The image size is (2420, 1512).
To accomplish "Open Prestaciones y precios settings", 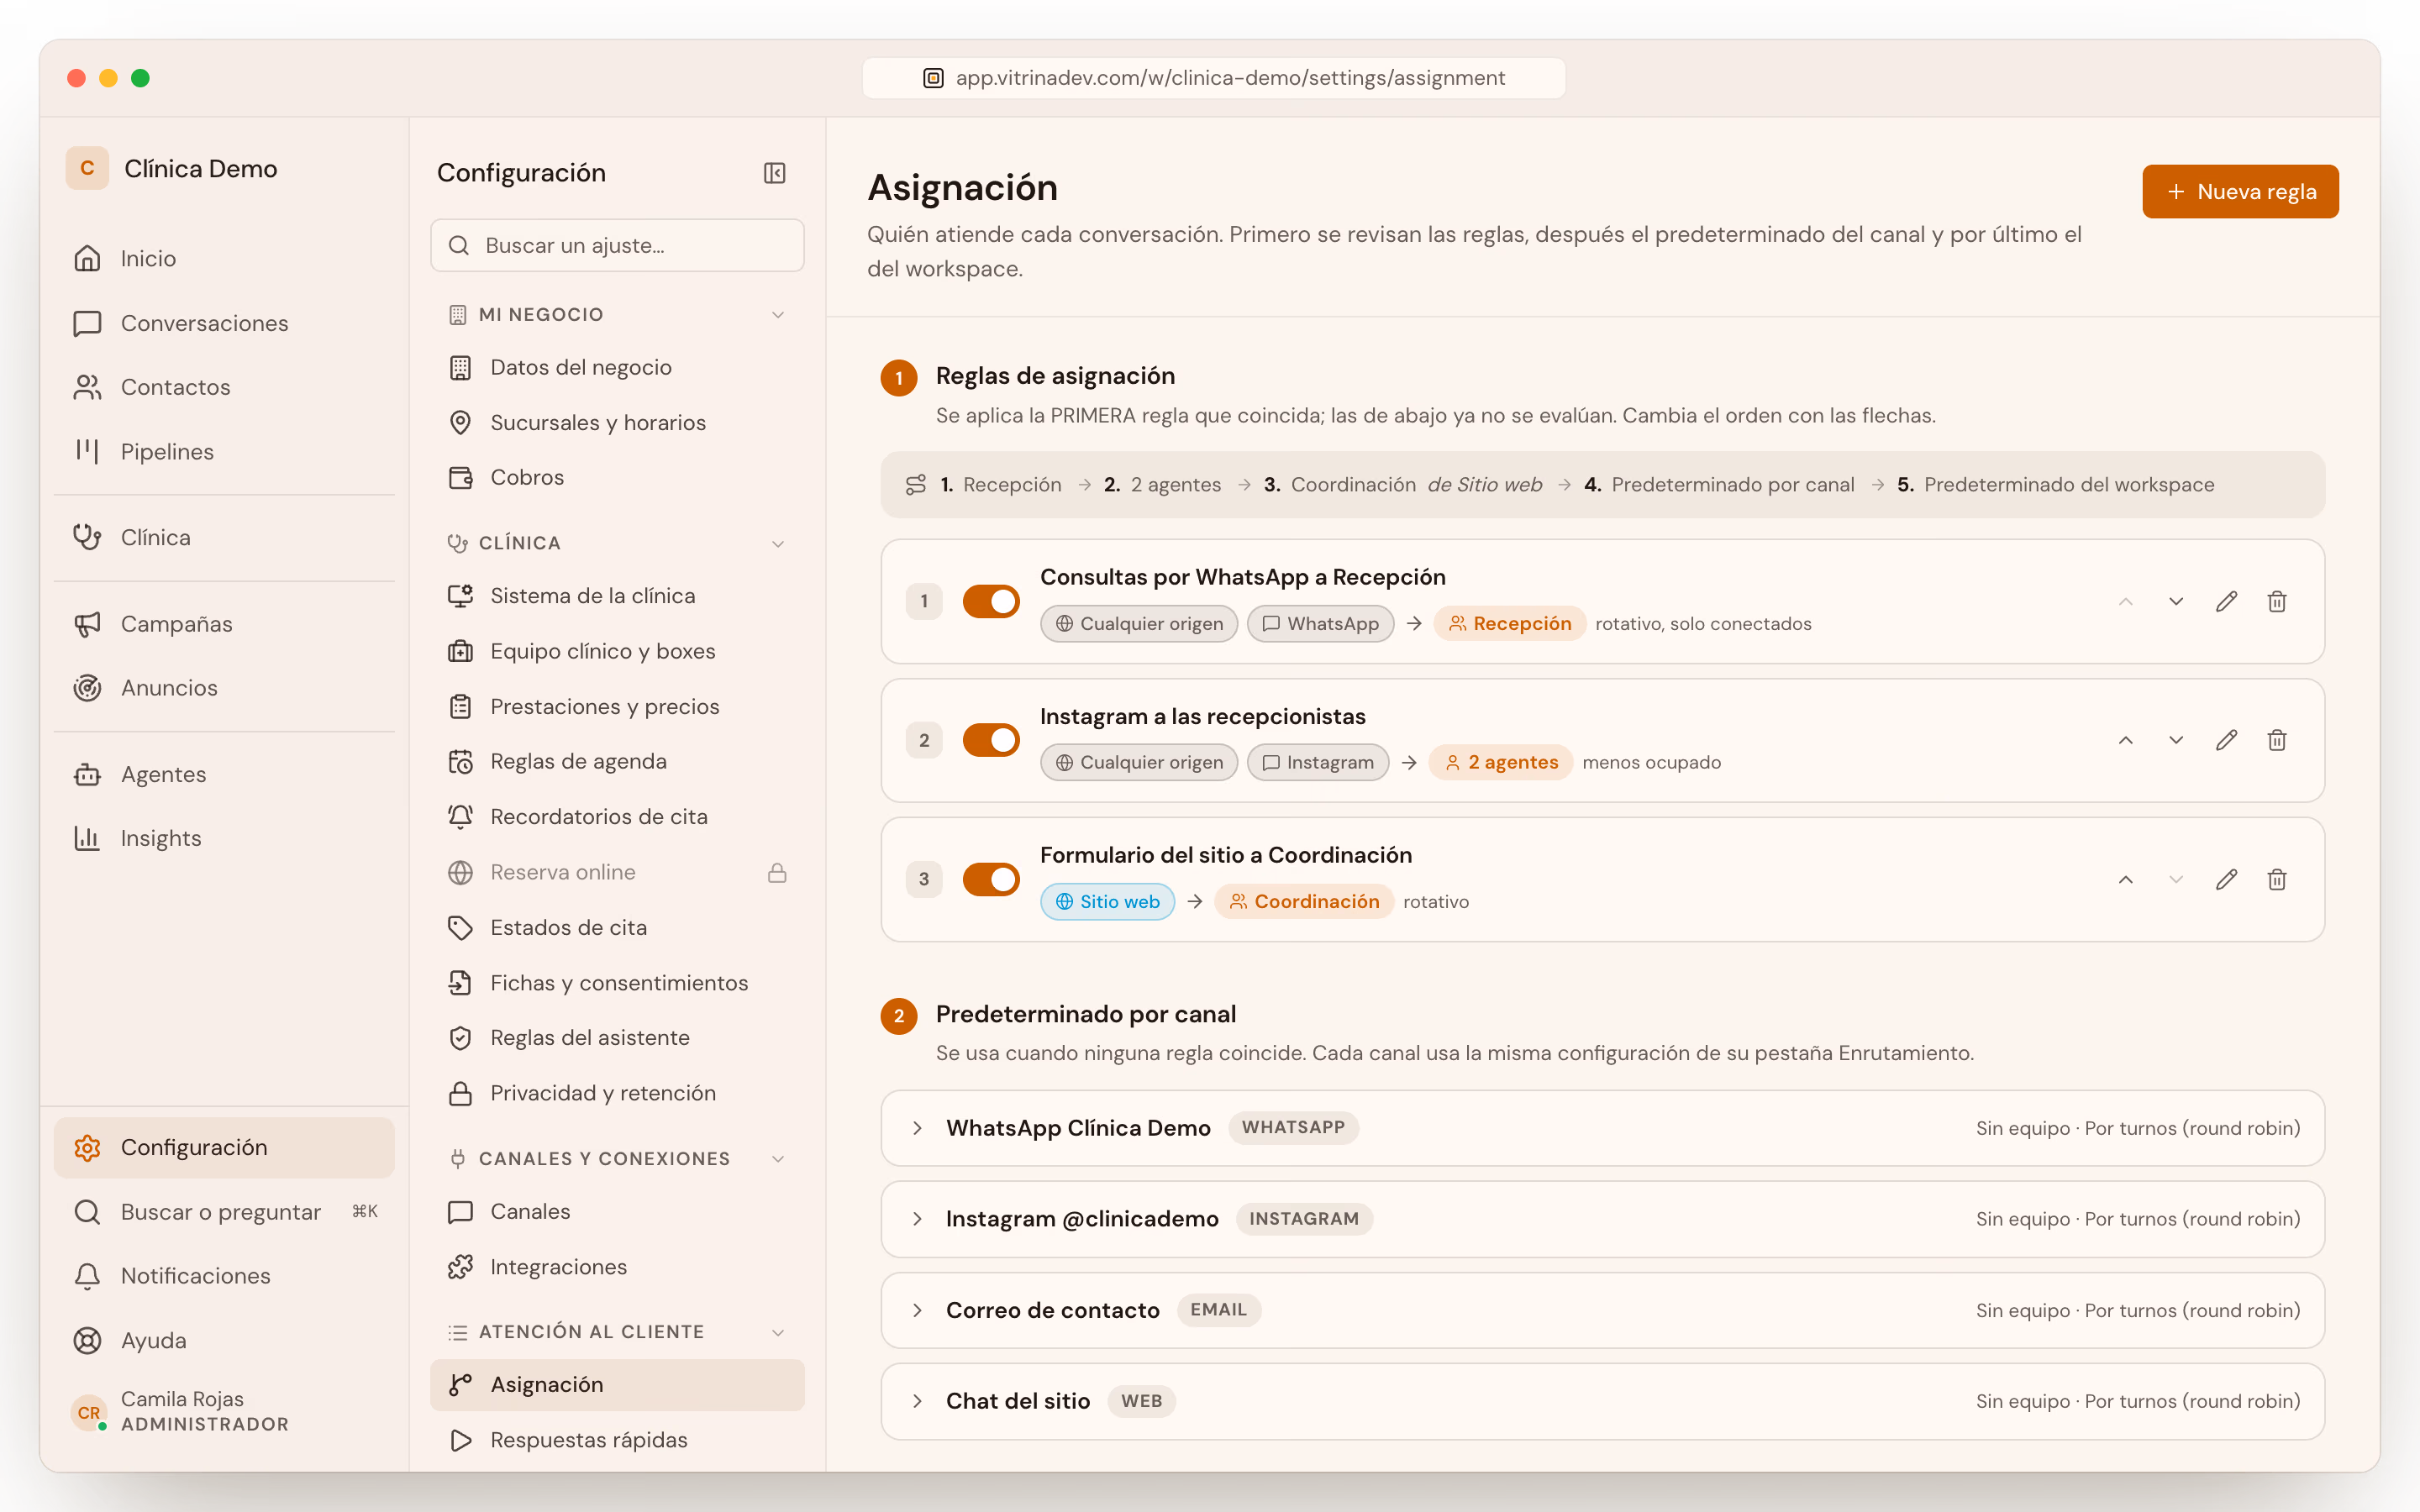I will pos(617,706).
